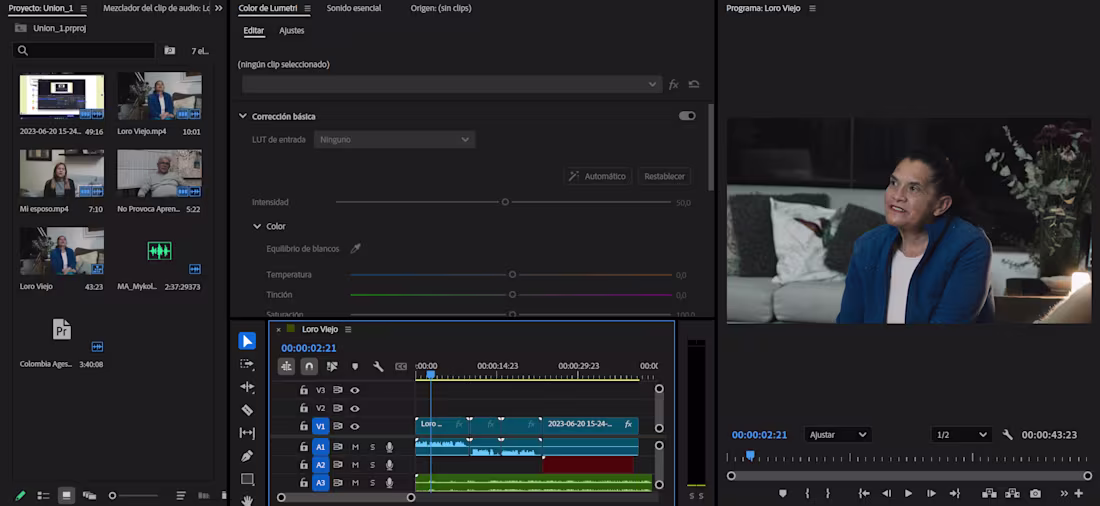
Task: Open the Ajustar zoom level dropdown
Action: (837, 435)
